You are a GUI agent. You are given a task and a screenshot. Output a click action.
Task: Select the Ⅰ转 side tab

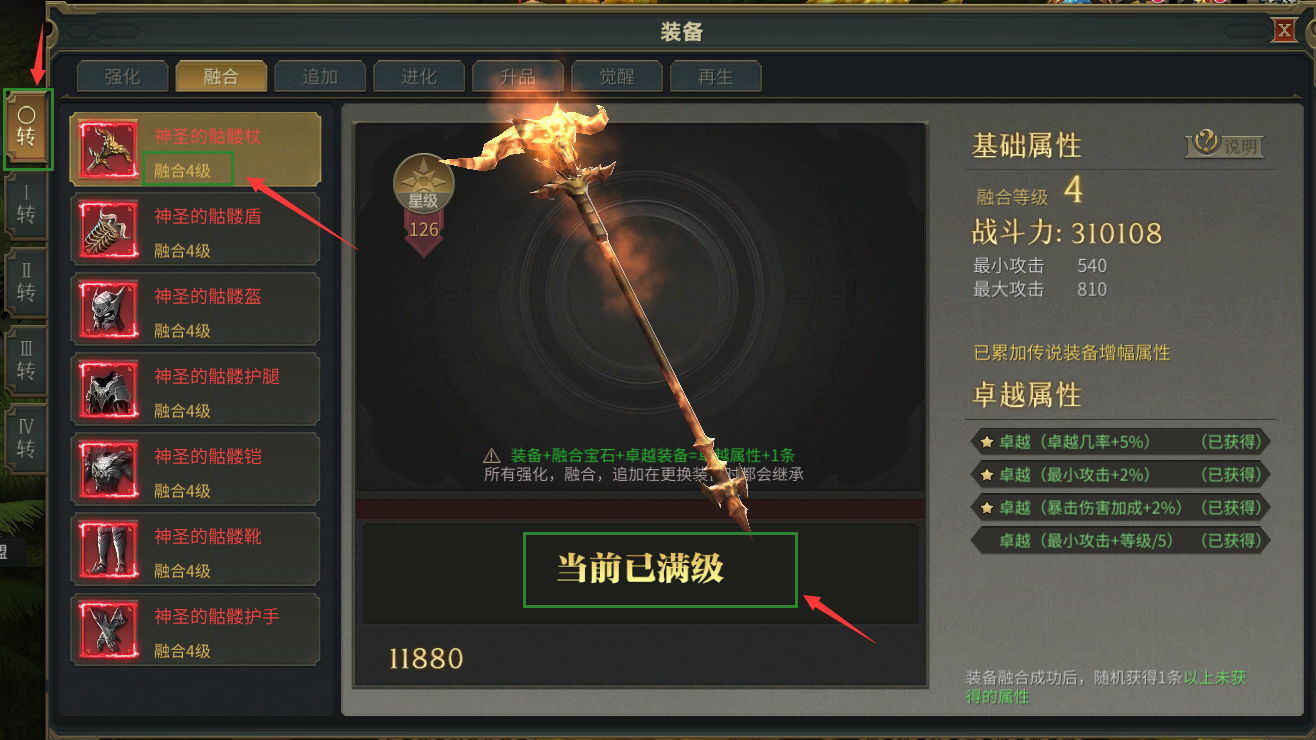click(27, 204)
